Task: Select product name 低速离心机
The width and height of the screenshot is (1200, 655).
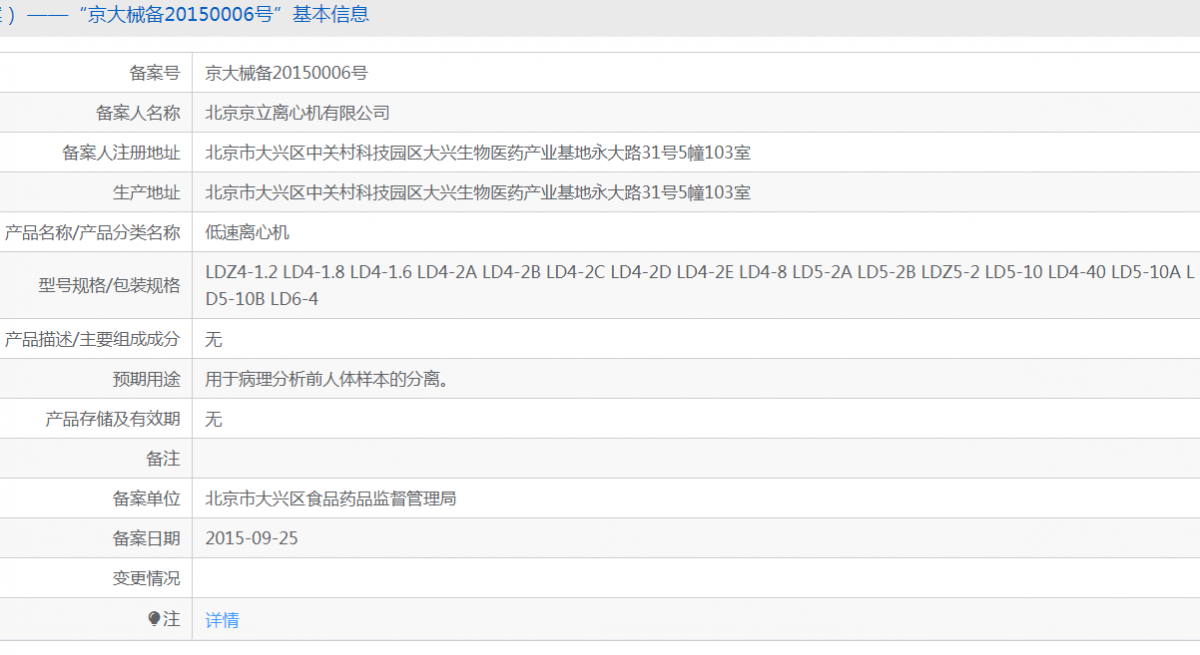Action: click(247, 233)
